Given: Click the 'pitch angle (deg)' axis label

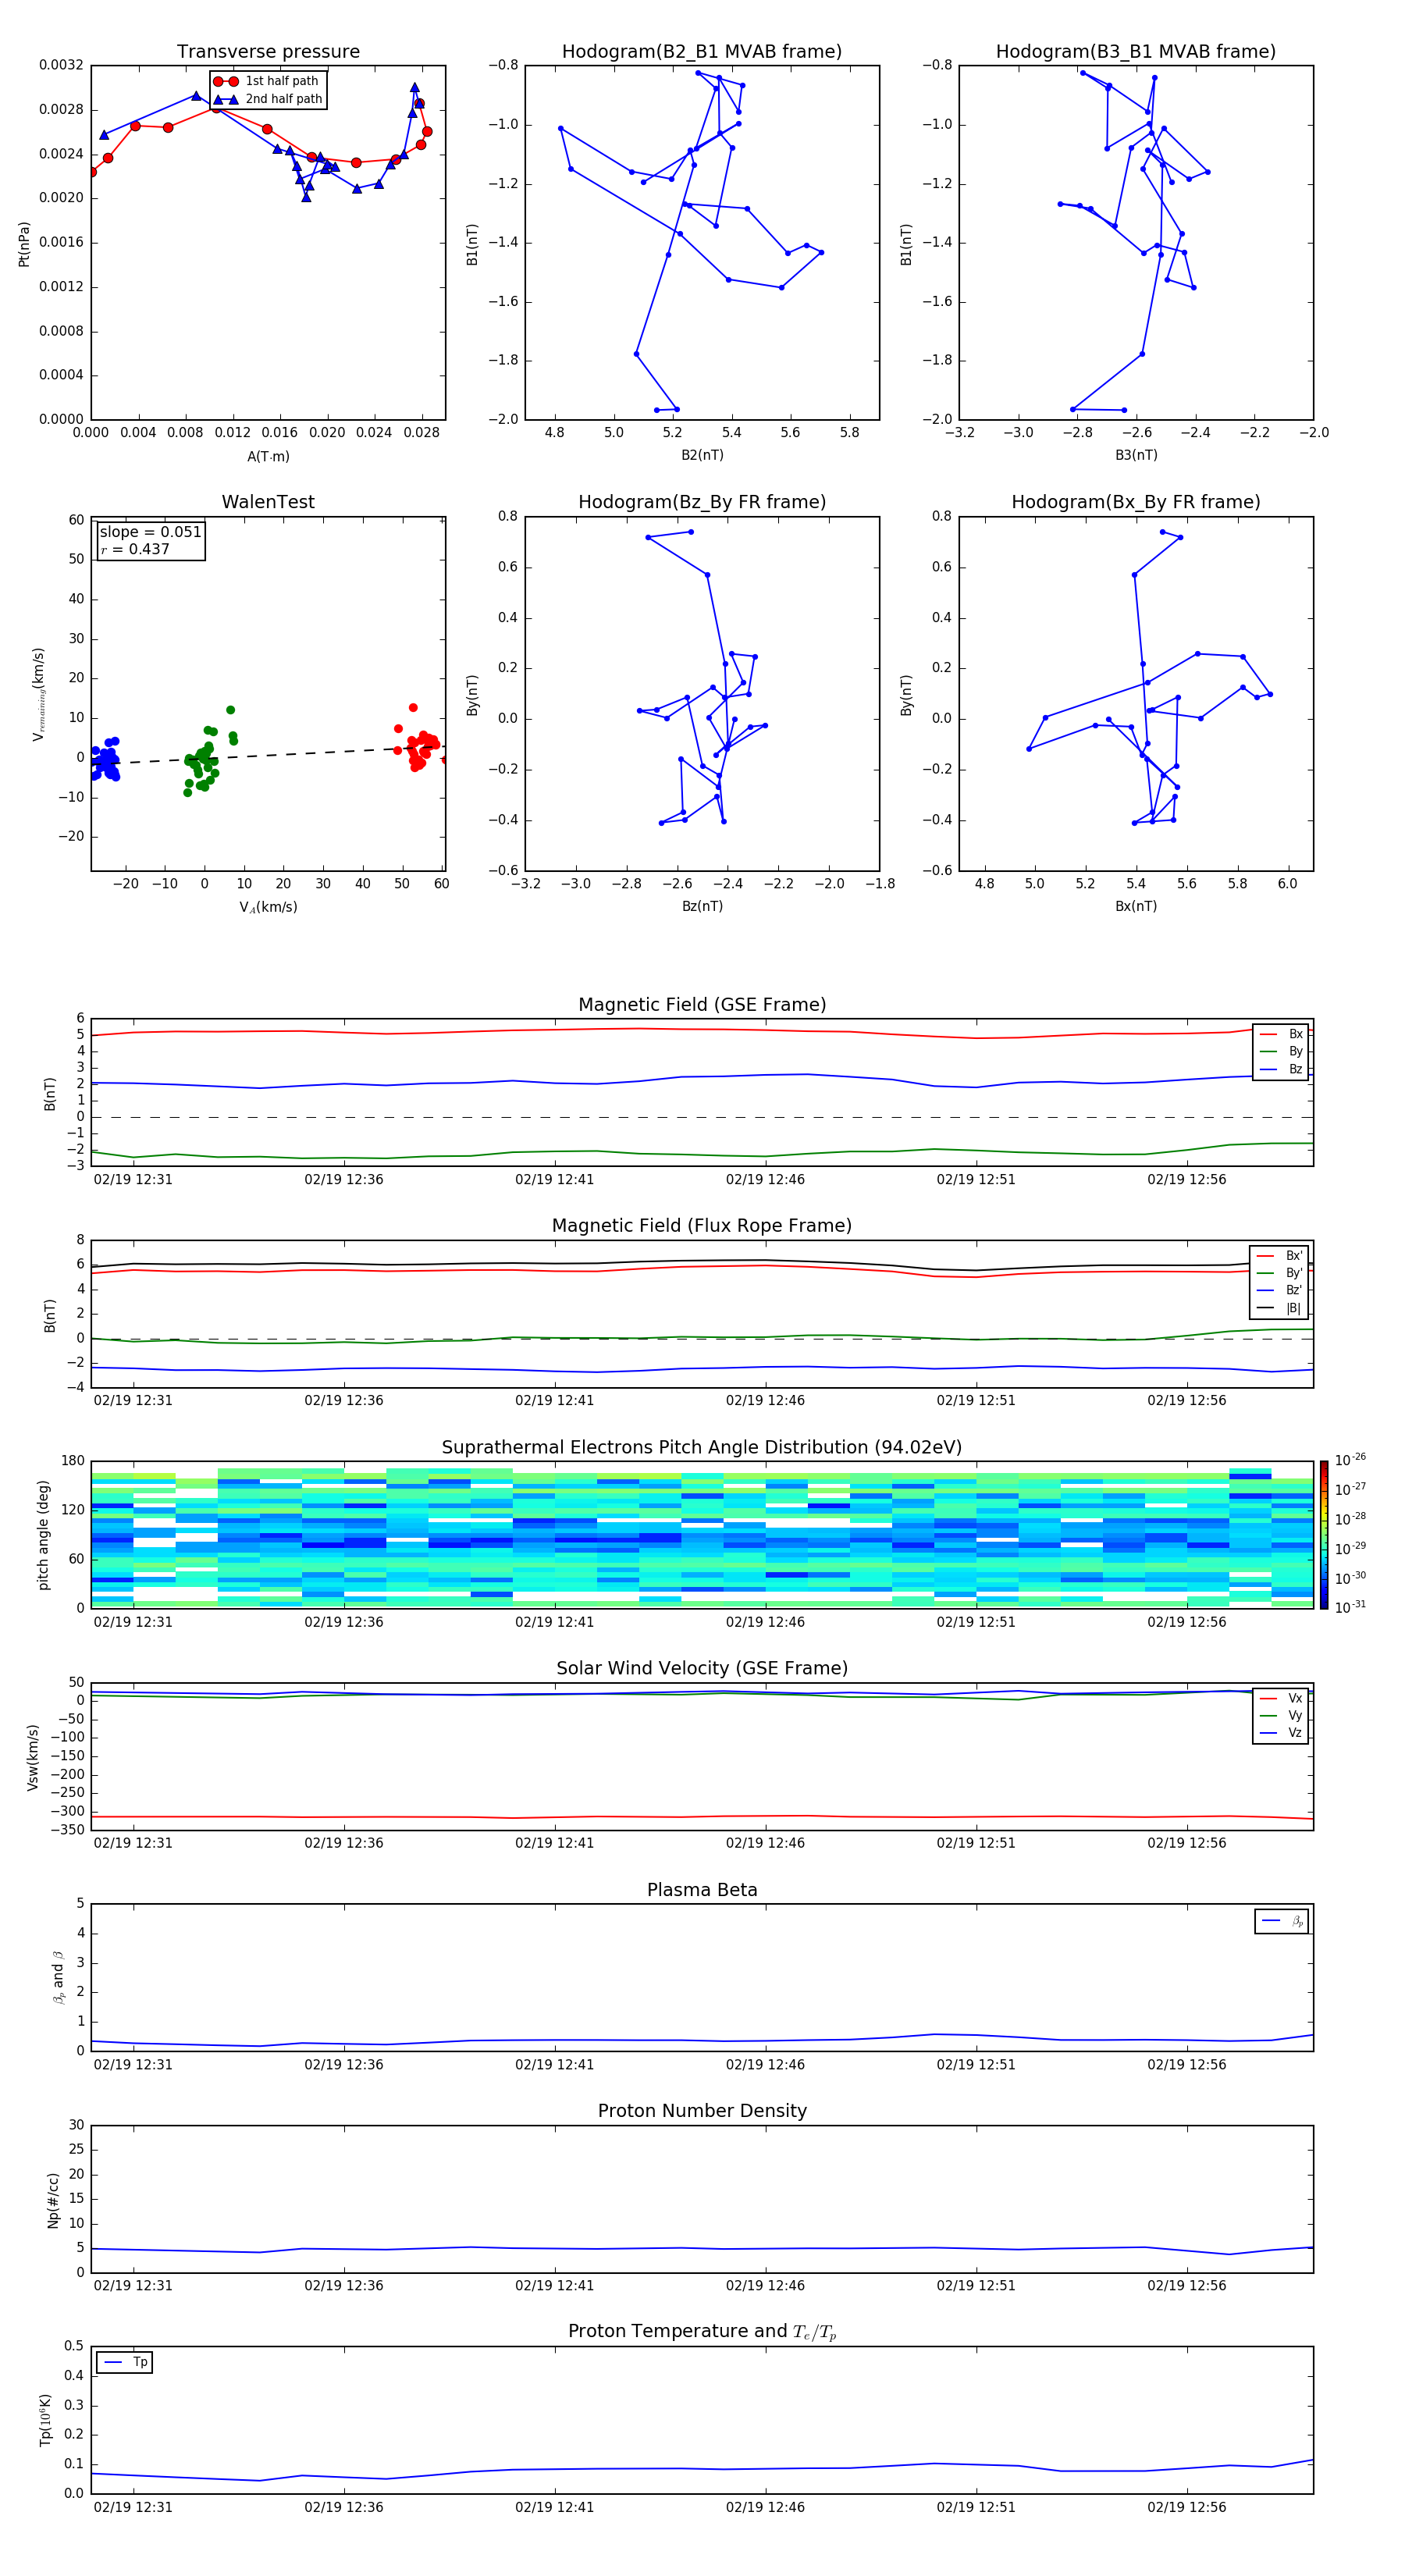Looking at the screenshot, I should (x=43, y=1535).
